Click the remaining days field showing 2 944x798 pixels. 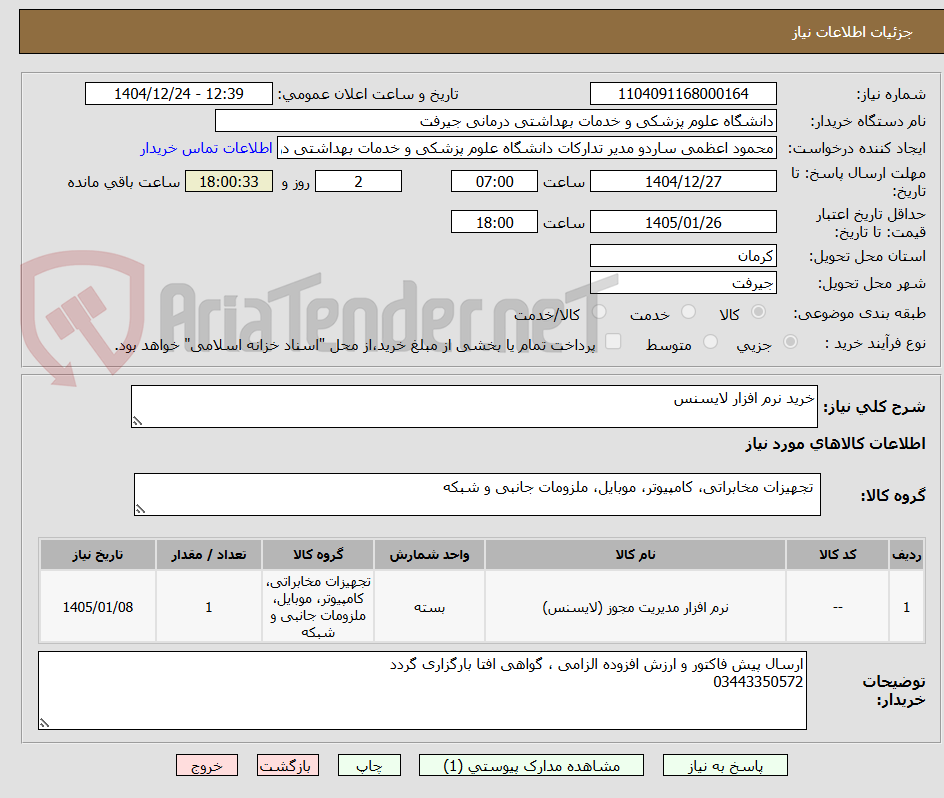358,181
